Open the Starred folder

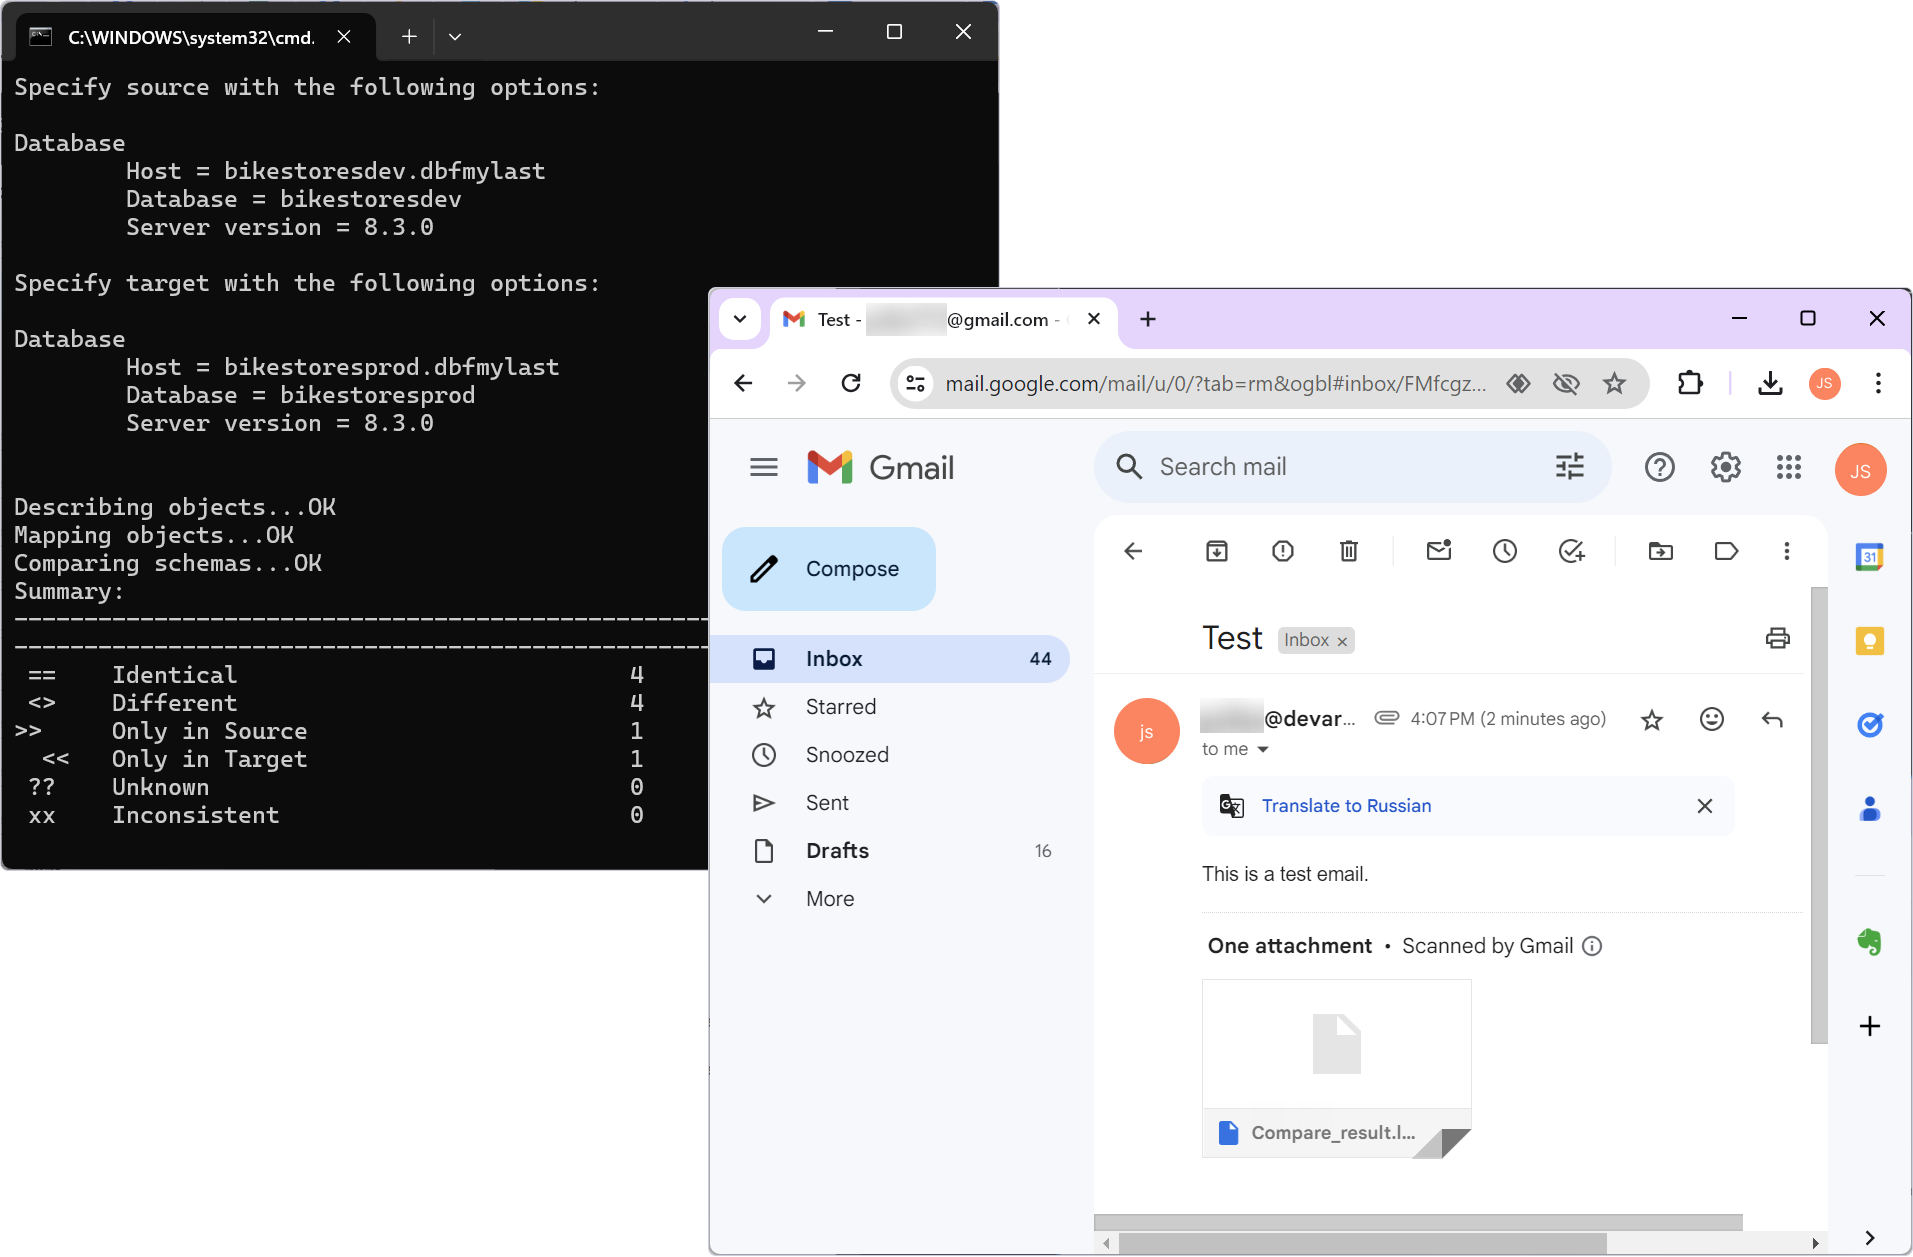pos(890,707)
